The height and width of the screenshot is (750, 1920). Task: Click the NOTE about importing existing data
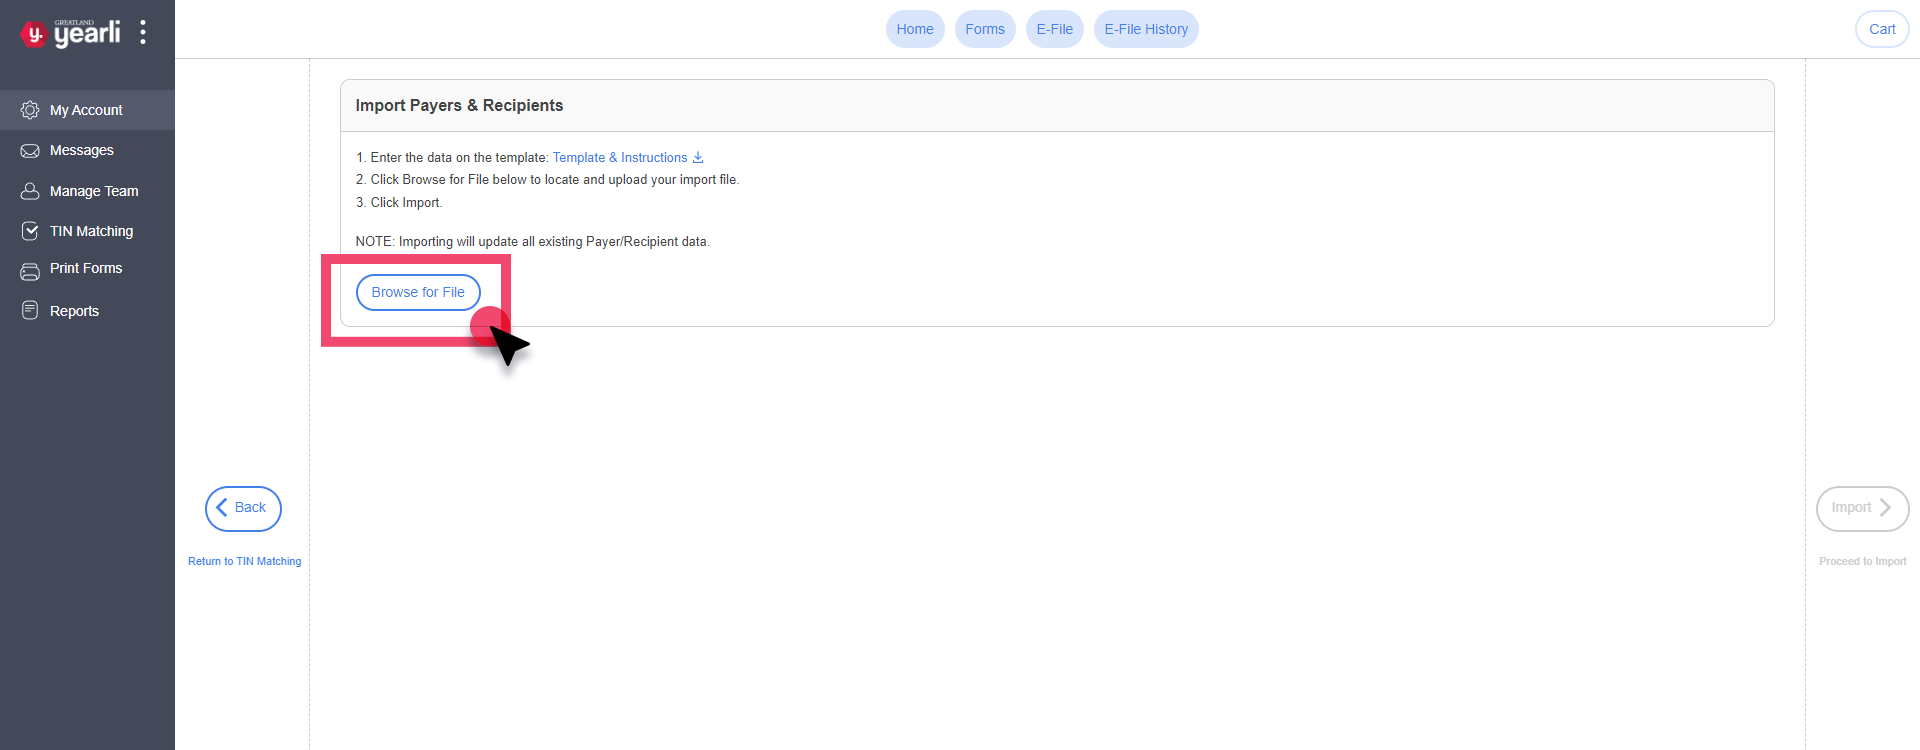click(532, 241)
